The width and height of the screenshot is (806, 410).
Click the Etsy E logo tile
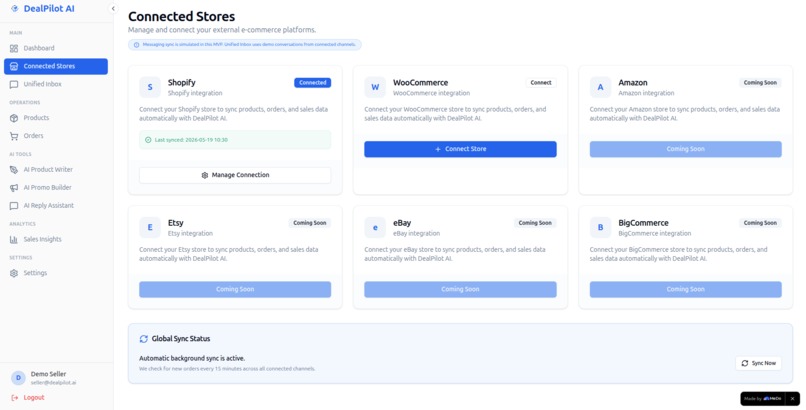coord(150,228)
